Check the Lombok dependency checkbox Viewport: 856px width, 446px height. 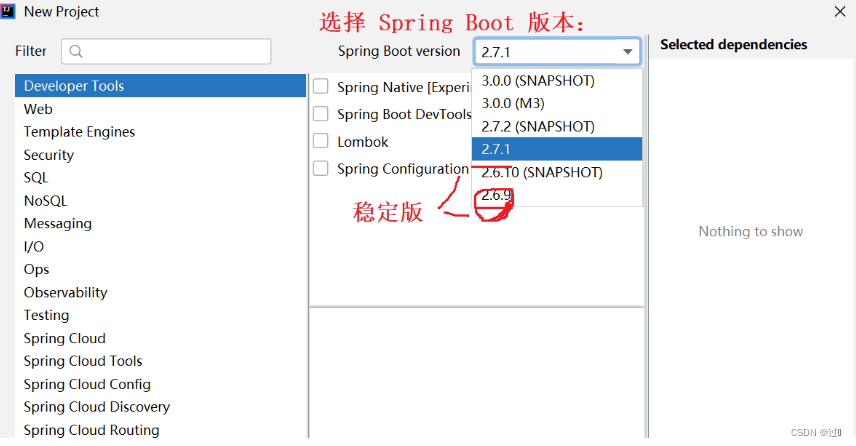(320, 141)
